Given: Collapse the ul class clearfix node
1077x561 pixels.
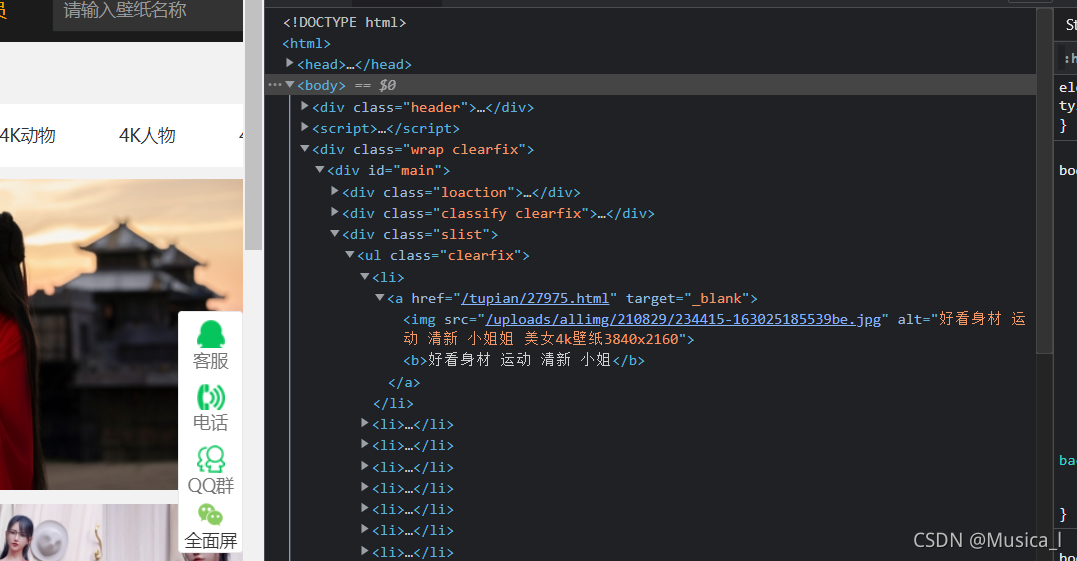Looking at the screenshot, I should (350, 255).
